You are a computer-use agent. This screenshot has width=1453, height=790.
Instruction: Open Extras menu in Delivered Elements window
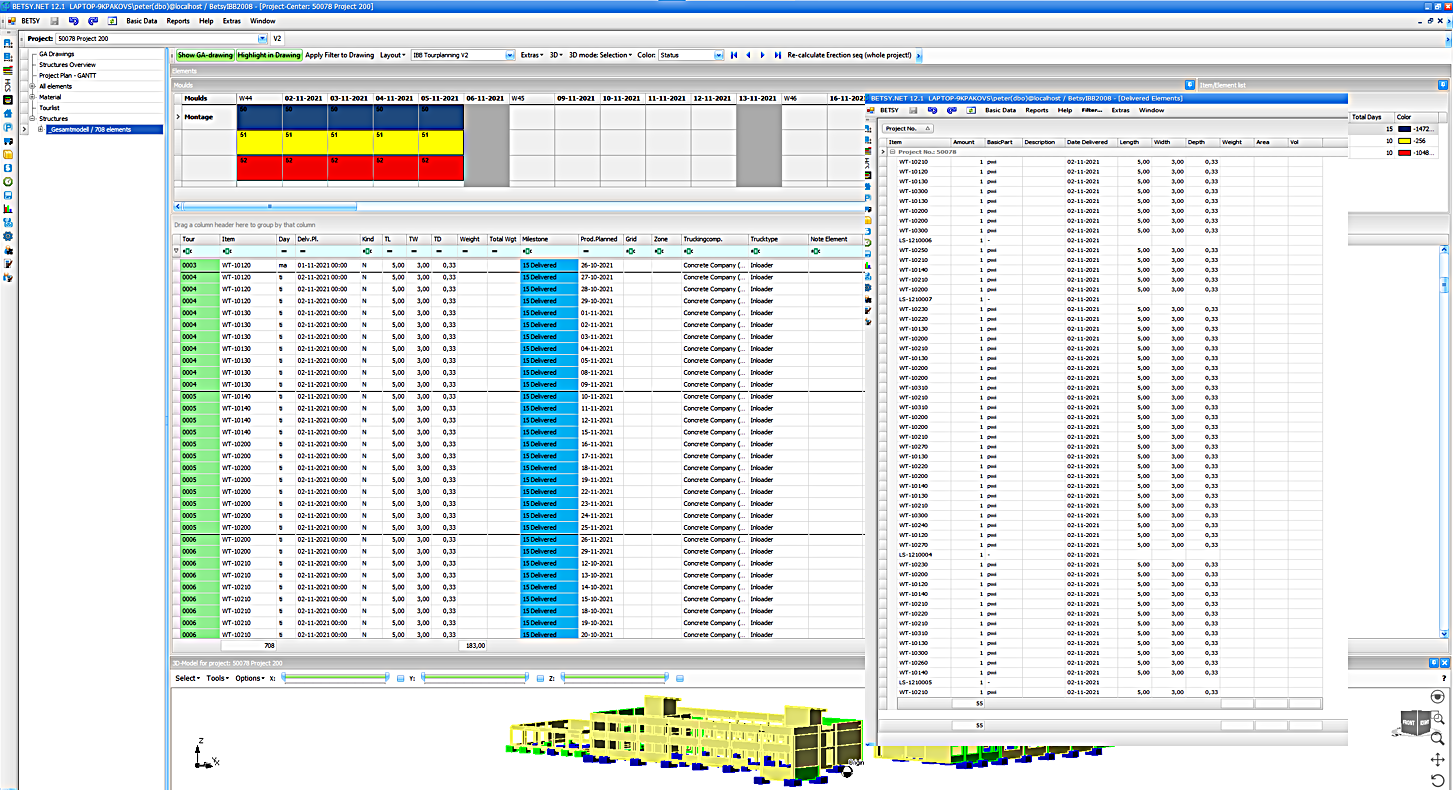(x=1121, y=110)
